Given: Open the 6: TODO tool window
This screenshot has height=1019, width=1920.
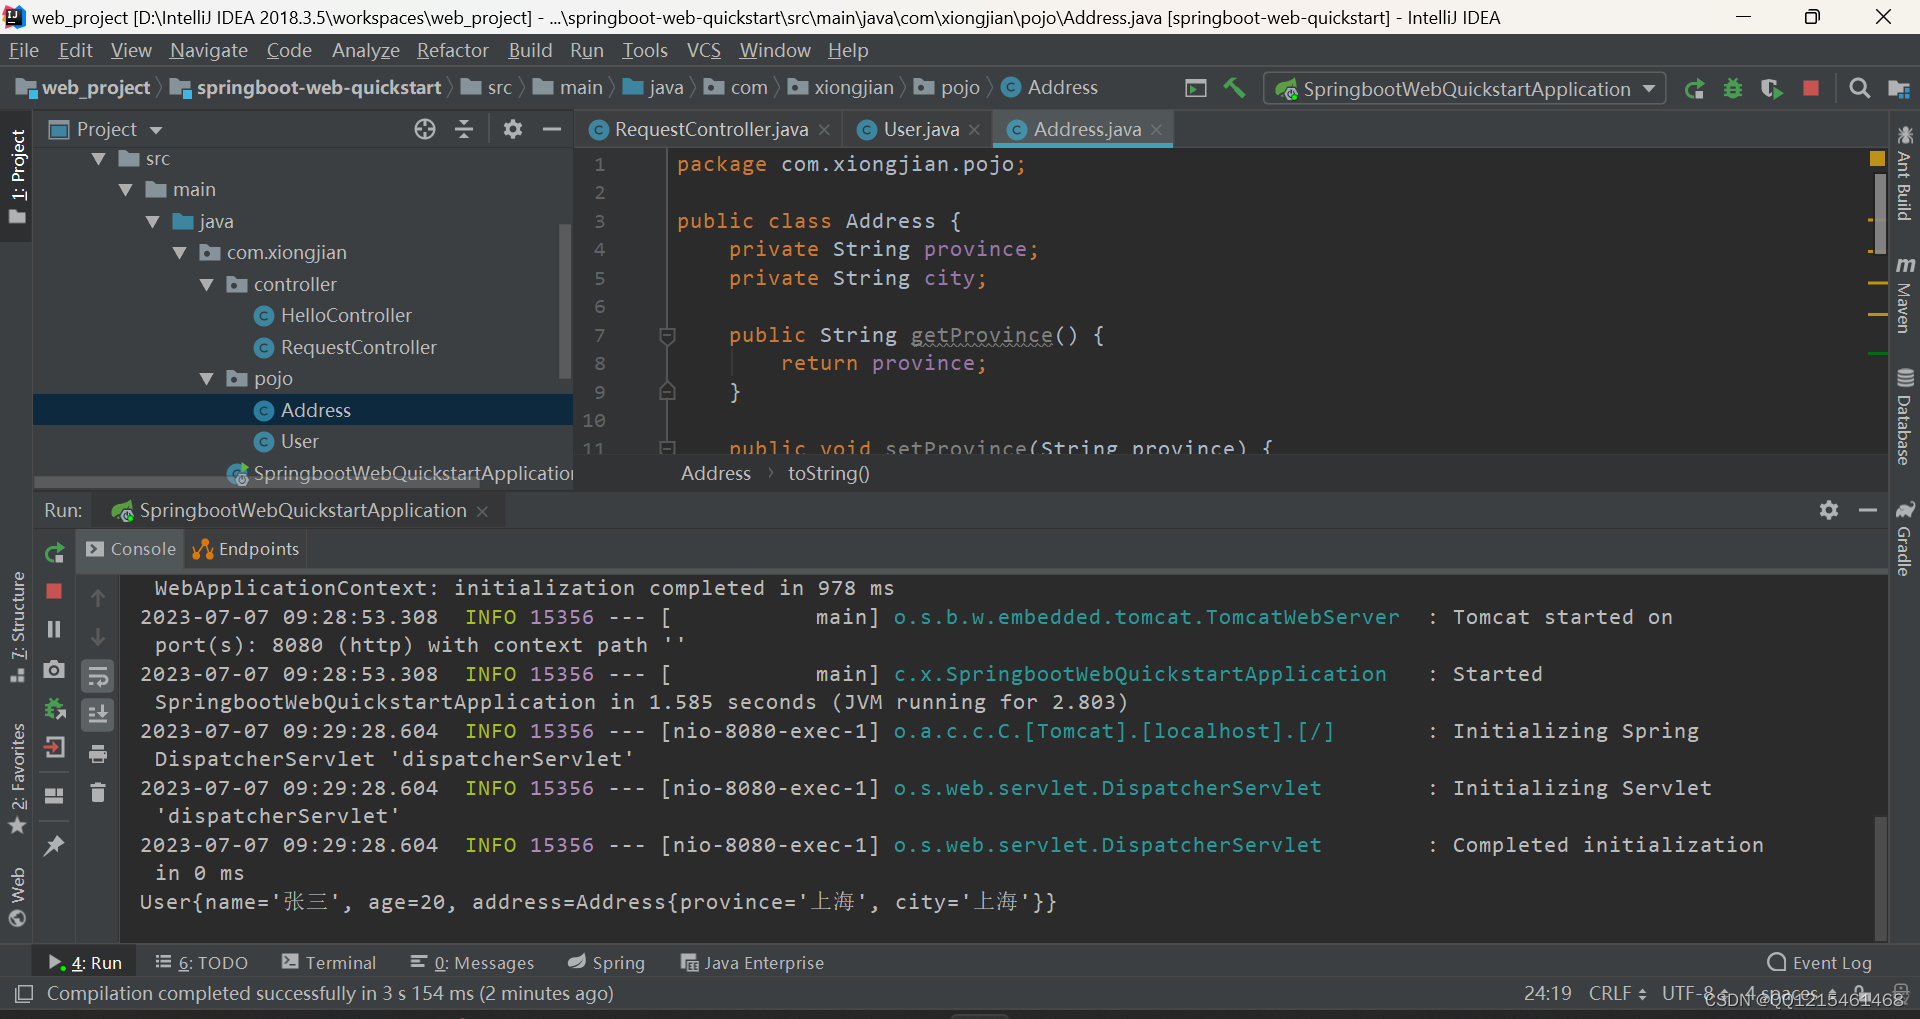Looking at the screenshot, I should click(x=202, y=962).
